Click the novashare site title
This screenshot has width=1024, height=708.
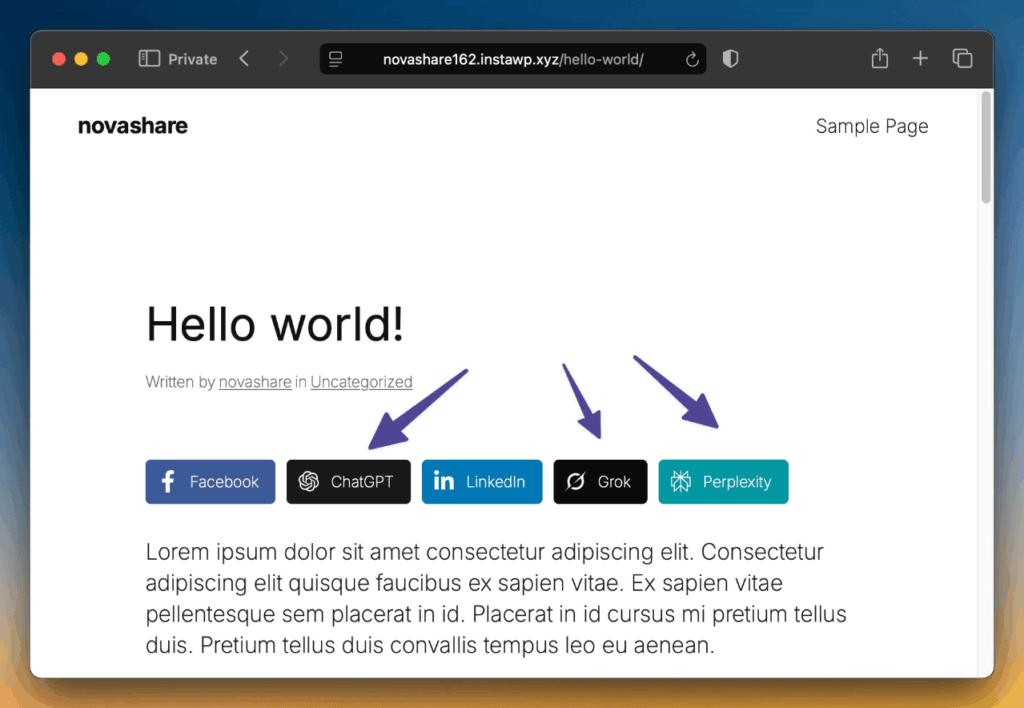(x=133, y=126)
